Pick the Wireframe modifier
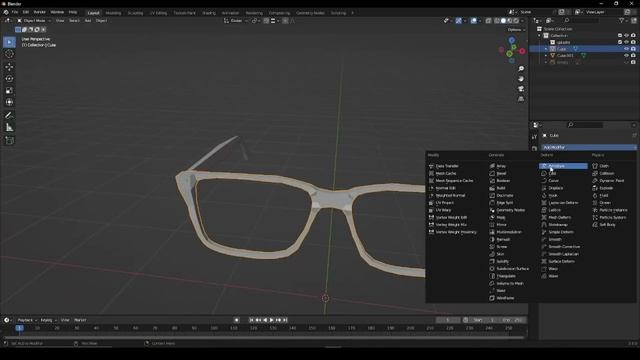The image size is (640, 360). [x=505, y=298]
